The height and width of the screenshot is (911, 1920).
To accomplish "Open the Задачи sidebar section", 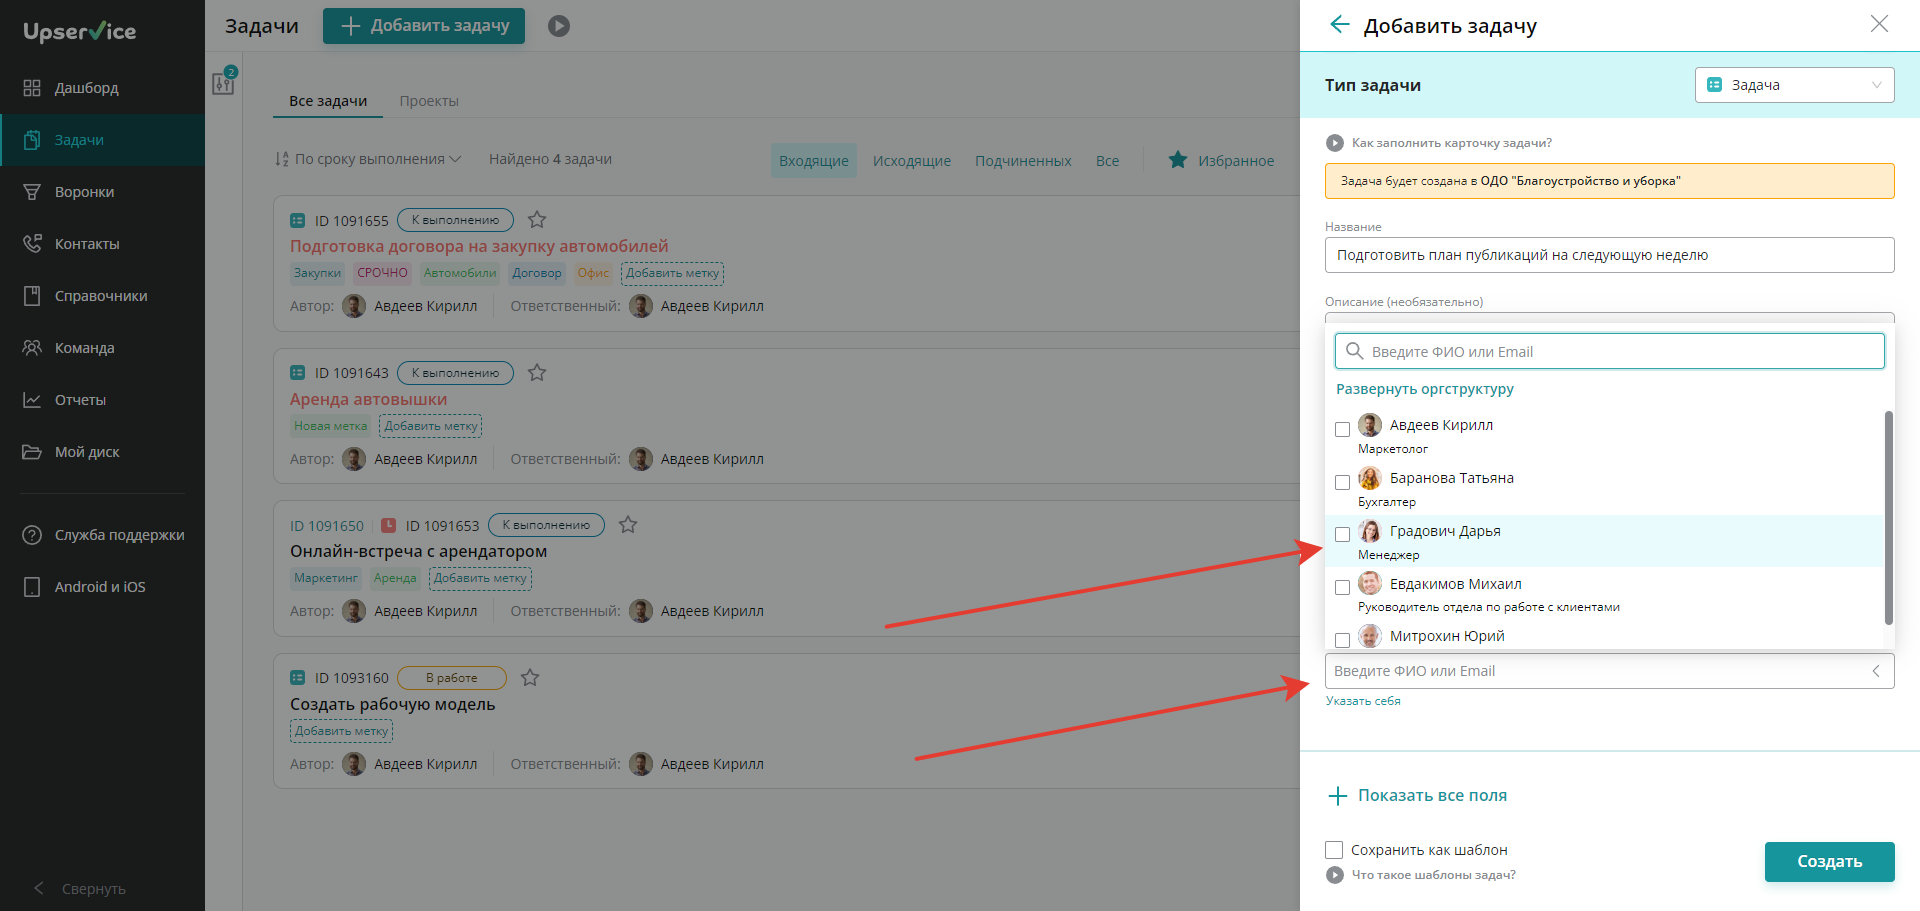I will 102,140.
